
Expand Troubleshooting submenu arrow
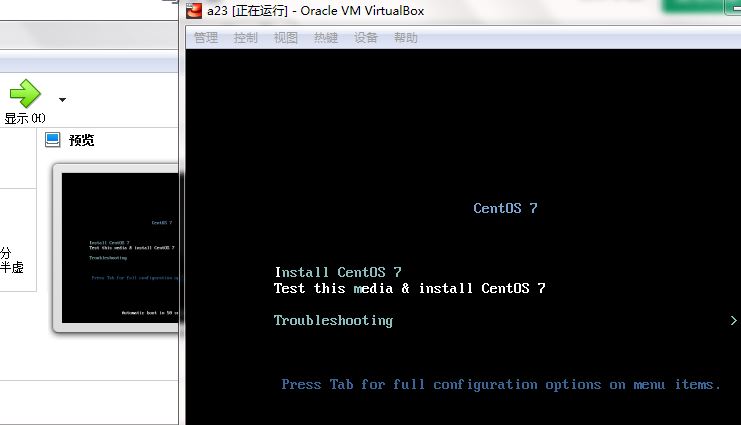[x=734, y=320]
